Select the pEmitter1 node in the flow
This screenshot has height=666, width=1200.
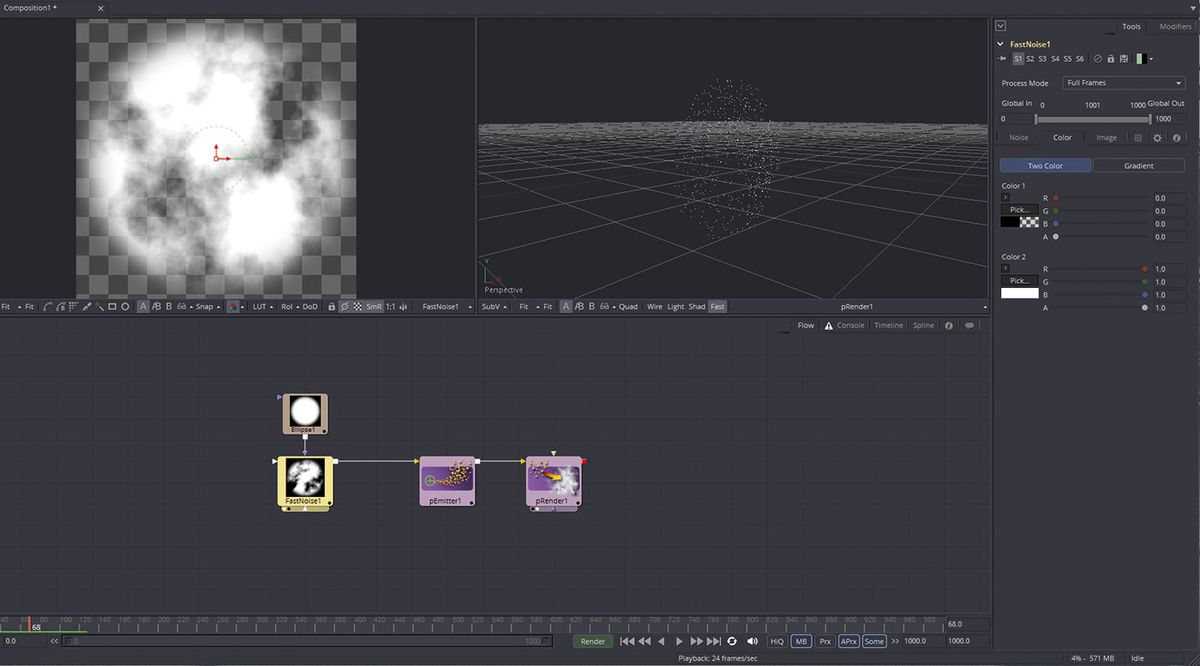pos(447,481)
